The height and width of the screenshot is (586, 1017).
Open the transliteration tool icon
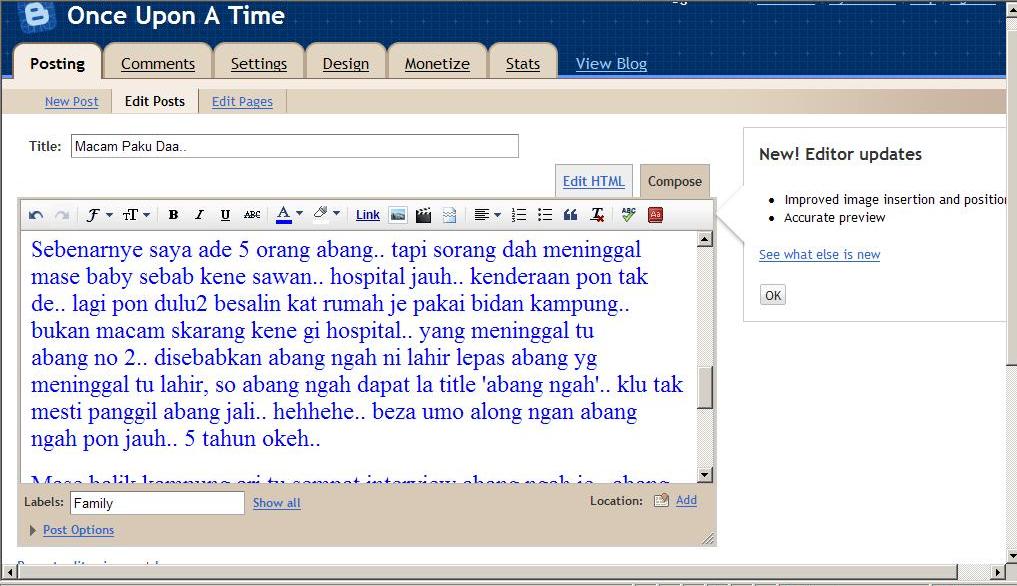pos(656,215)
